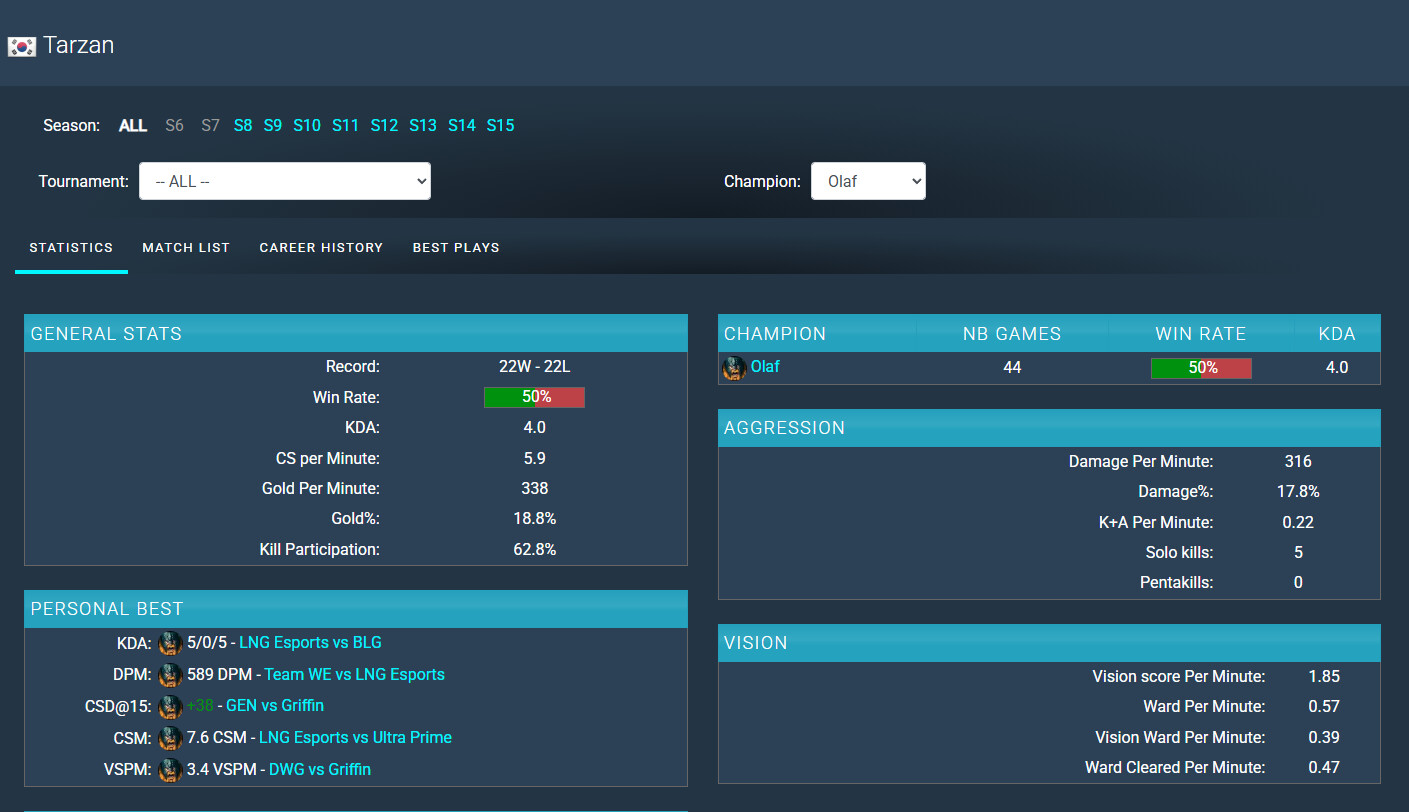Click the Vision score Per Minute value 1.85
Image resolution: width=1409 pixels, height=812 pixels.
1324,676
